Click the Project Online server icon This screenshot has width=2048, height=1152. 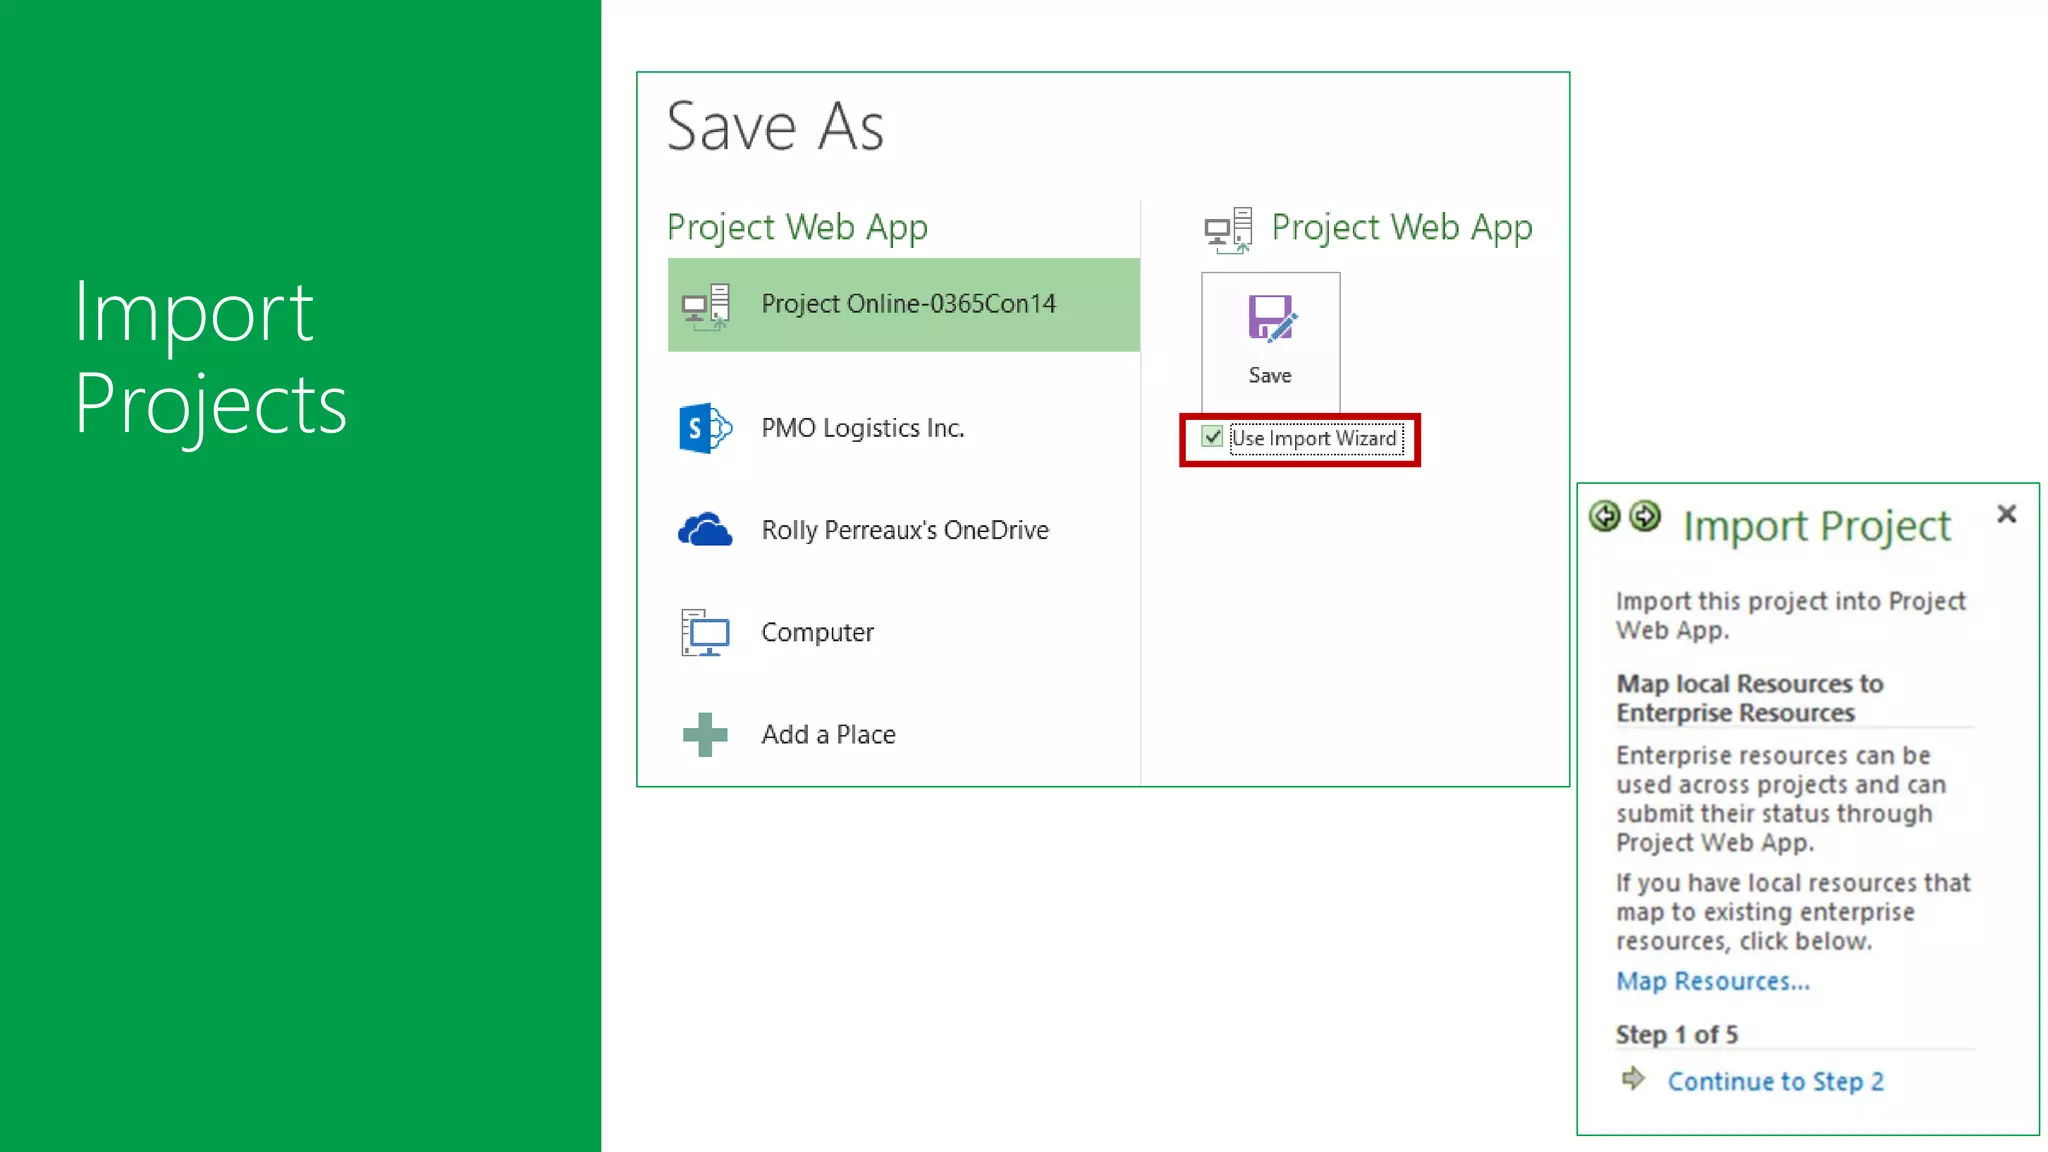click(706, 306)
